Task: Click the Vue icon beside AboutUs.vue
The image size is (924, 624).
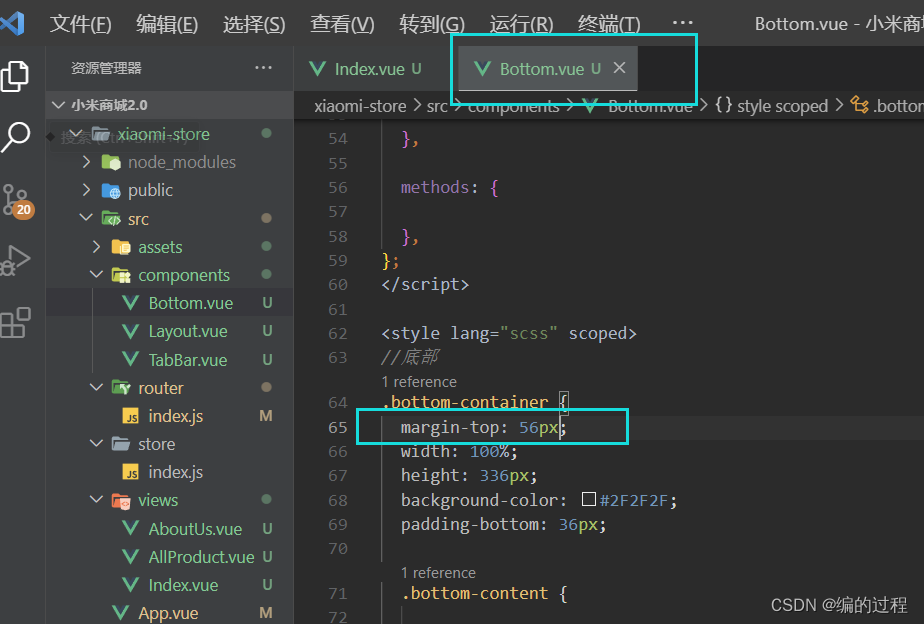Action: 131,529
